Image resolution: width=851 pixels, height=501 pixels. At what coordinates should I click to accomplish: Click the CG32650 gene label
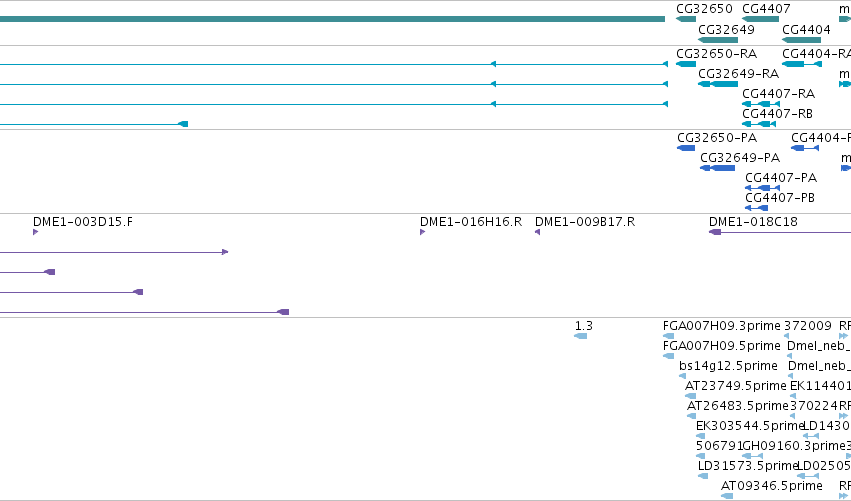pos(704,9)
